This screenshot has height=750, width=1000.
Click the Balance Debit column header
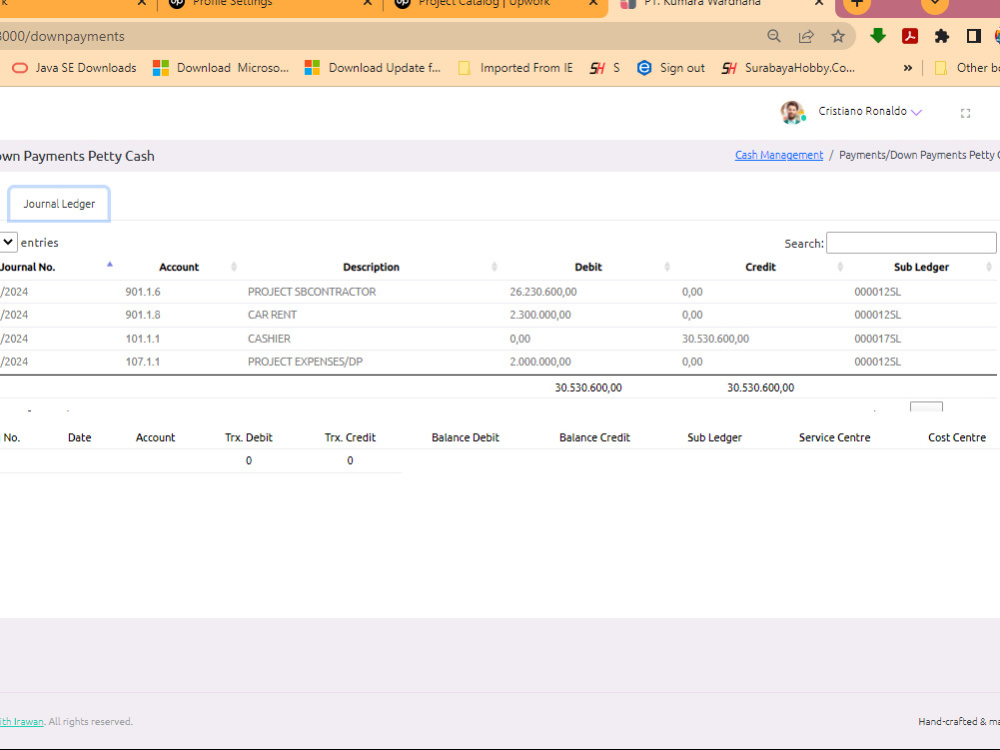(x=465, y=438)
